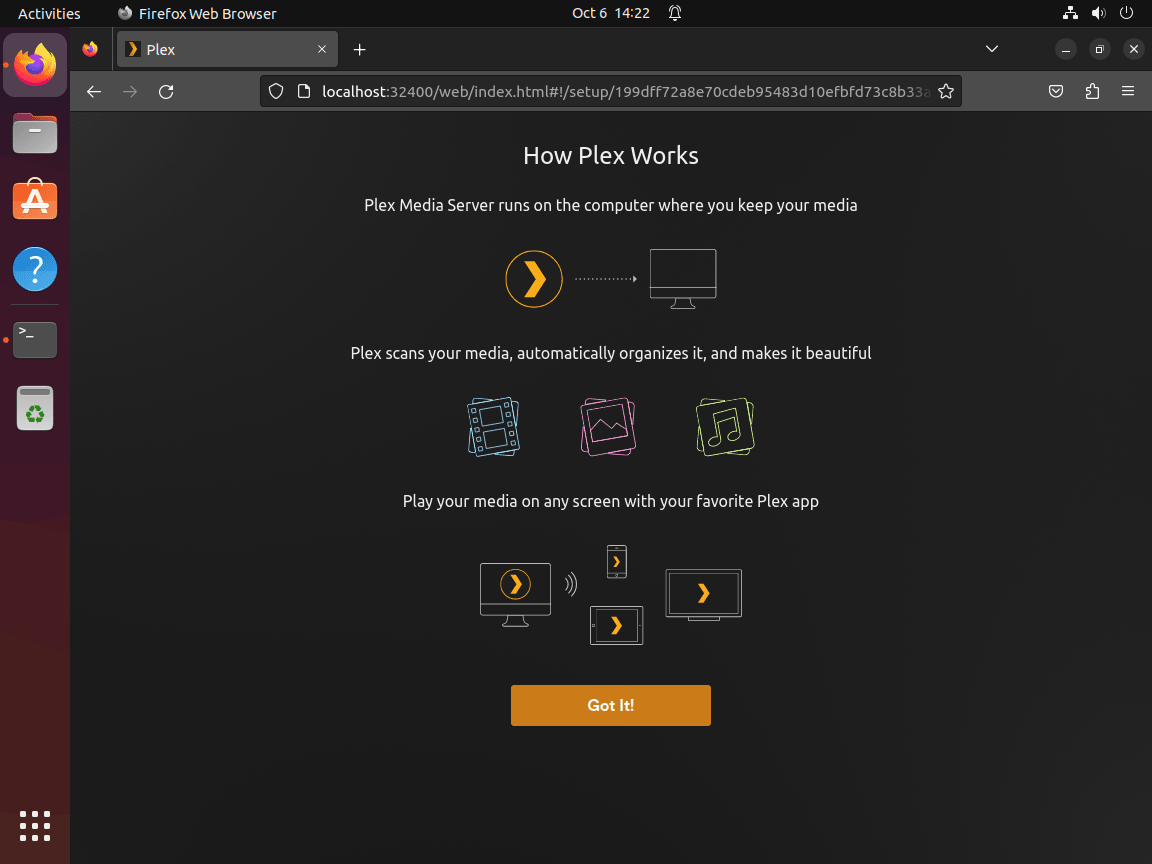The image size is (1152, 864).
Task: Click the shield tracking protection icon
Action: pyautogui.click(x=275, y=91)
